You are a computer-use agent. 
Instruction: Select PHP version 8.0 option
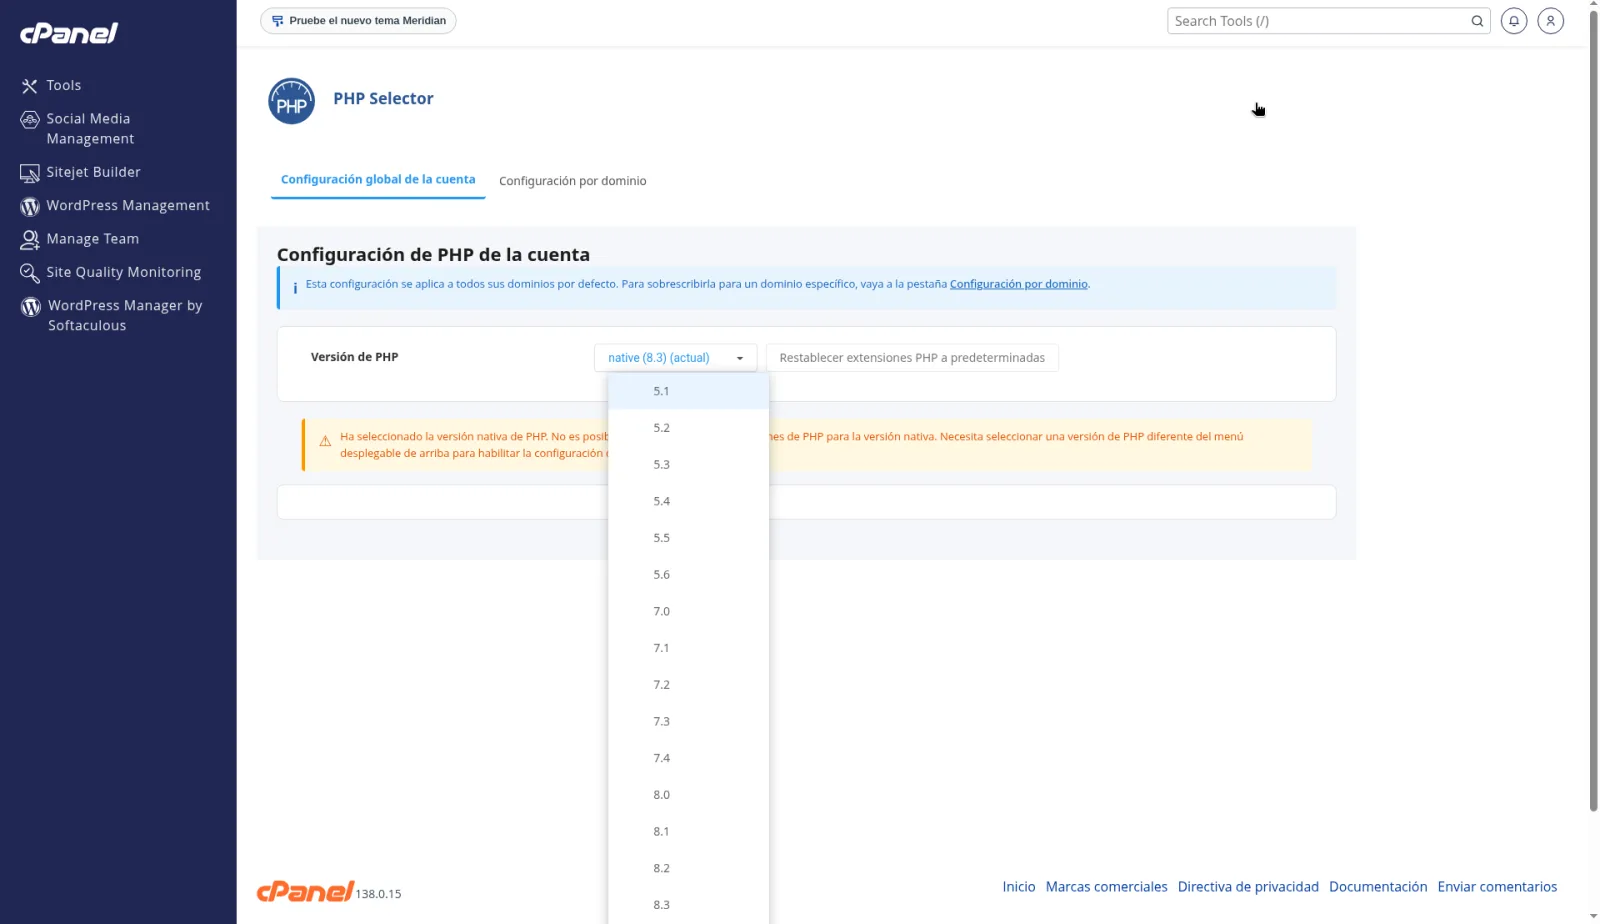coord(688,795)
